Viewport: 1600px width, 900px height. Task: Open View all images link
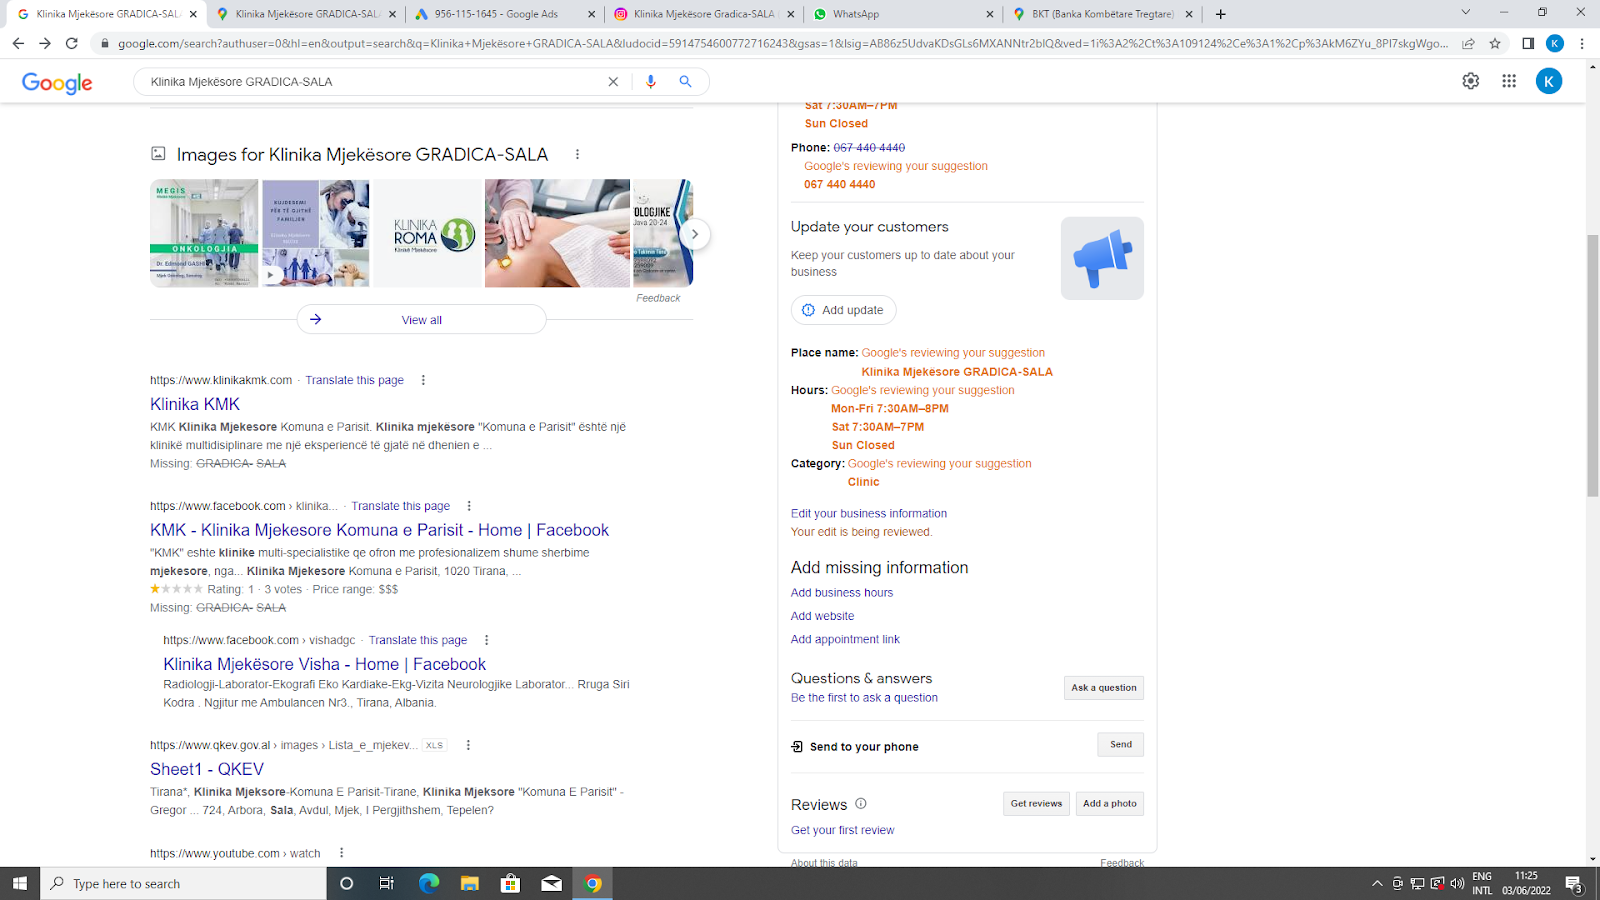coord(421,320)
